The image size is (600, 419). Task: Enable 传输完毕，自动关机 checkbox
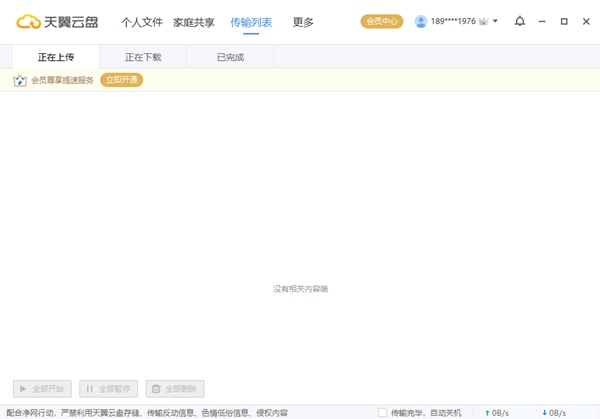[382, 412]
